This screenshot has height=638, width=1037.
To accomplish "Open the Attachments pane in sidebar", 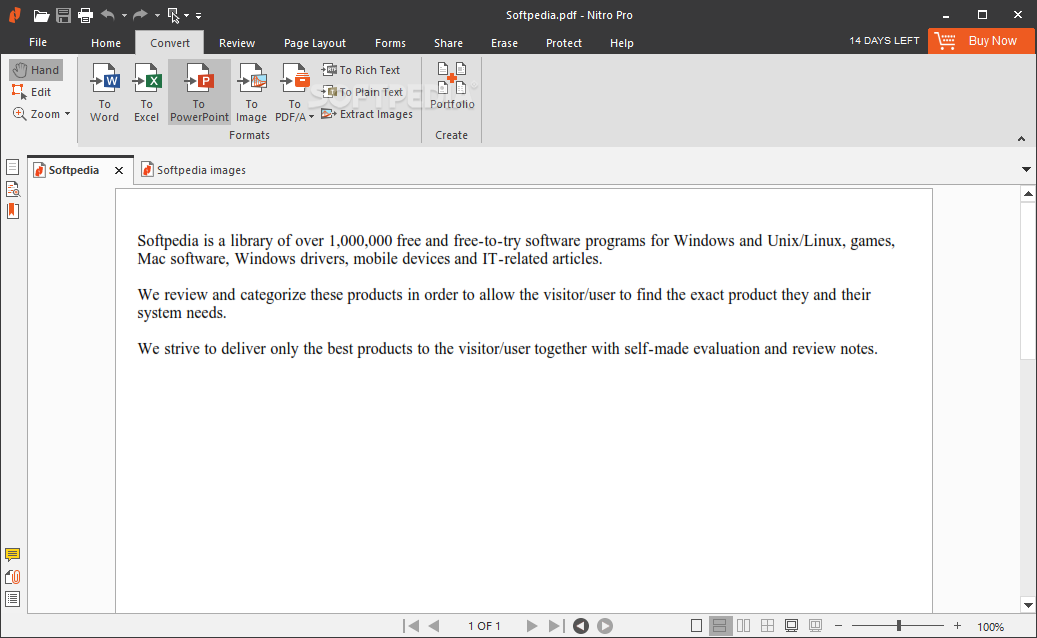I will pyautogui.click(x=13, y=577).
